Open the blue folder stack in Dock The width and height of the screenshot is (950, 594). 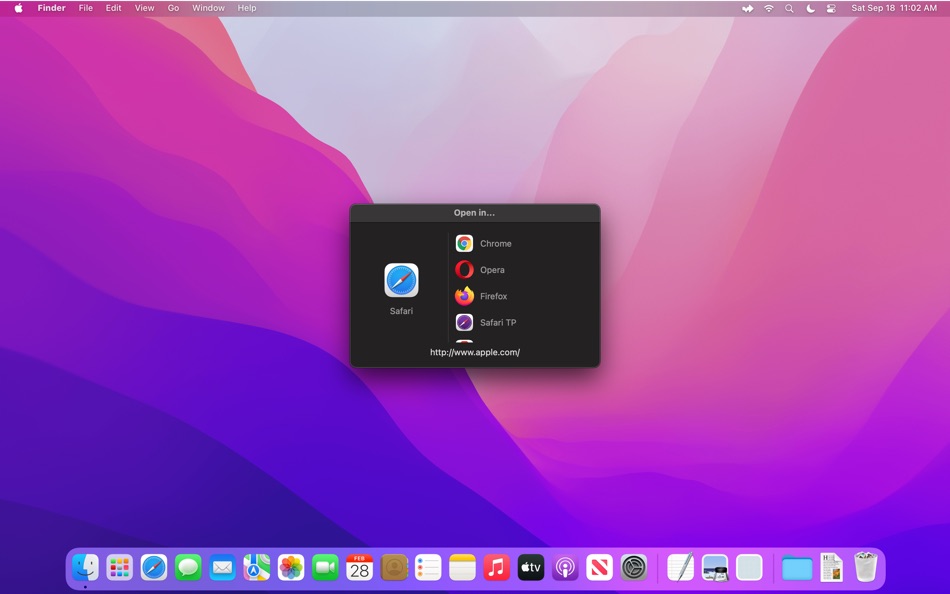(x=797, y=569)
